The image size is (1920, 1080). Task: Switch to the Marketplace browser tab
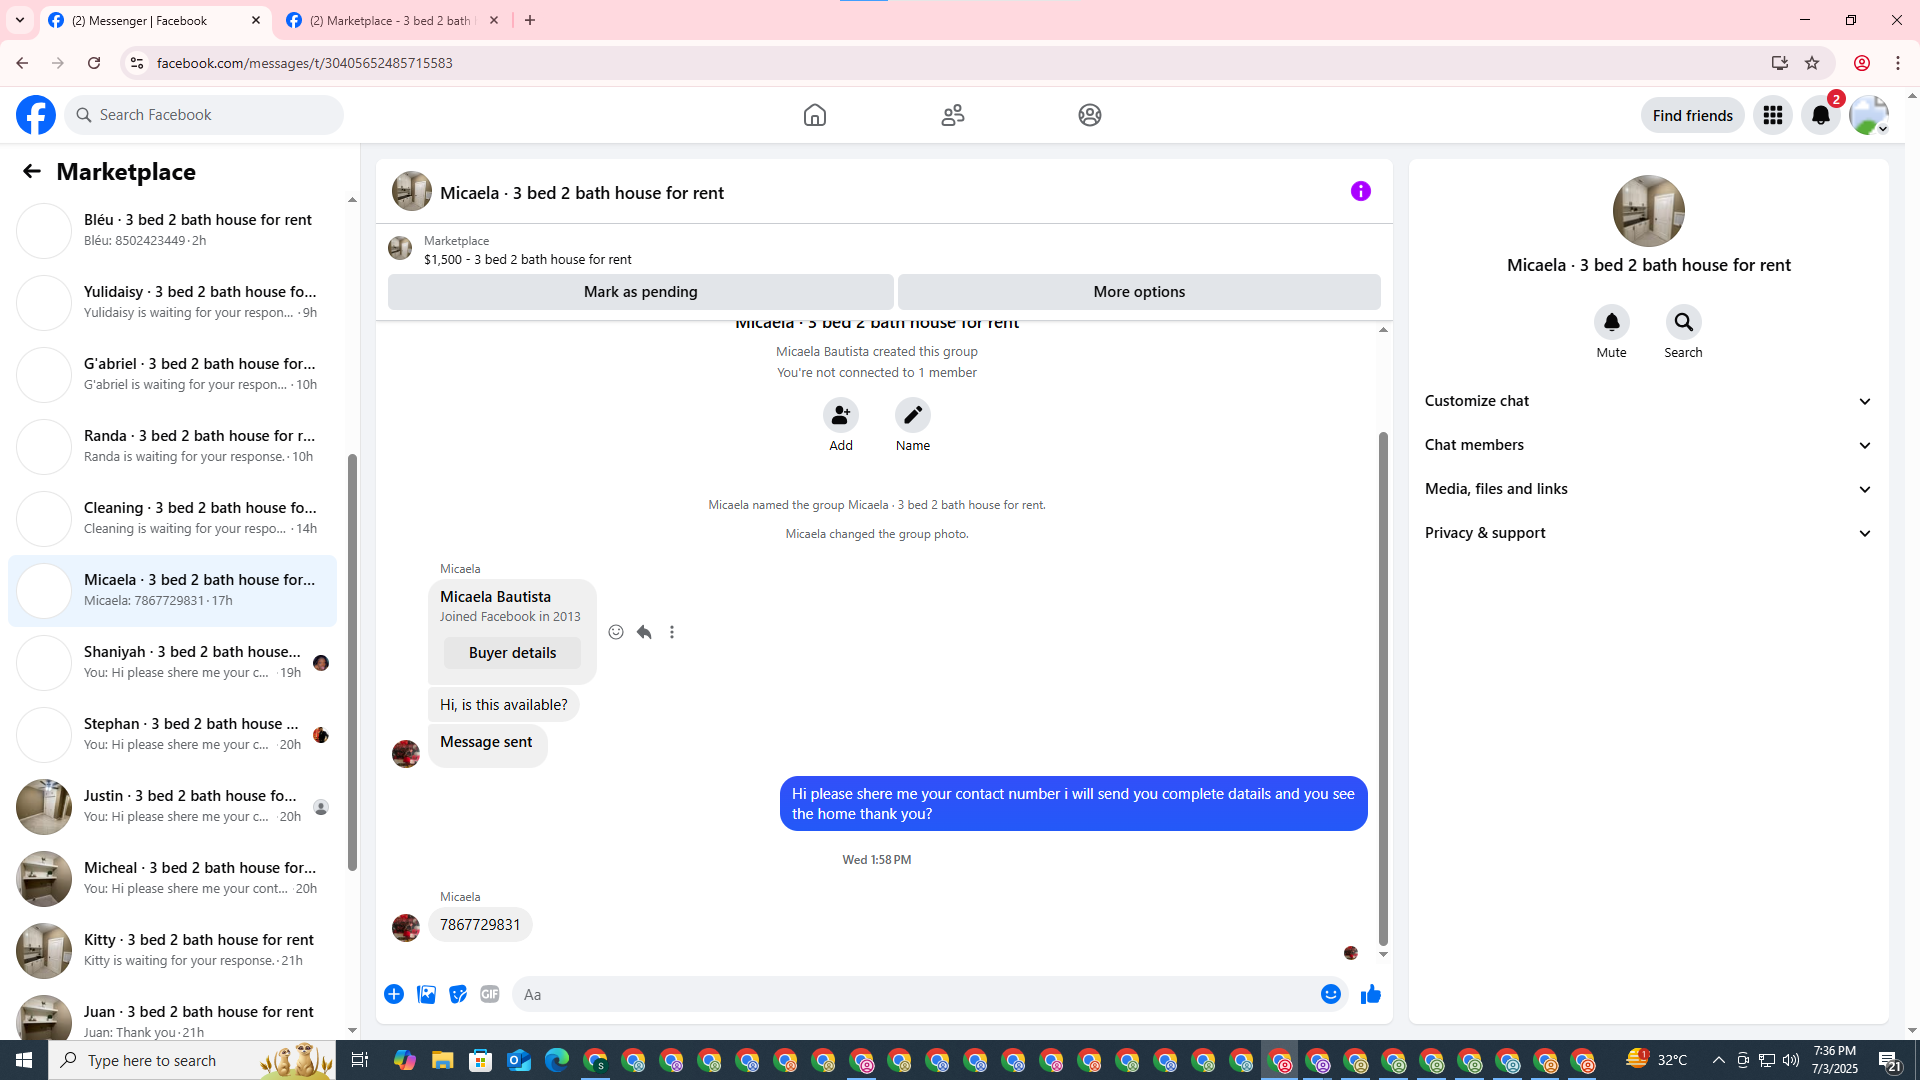[390, 20]
